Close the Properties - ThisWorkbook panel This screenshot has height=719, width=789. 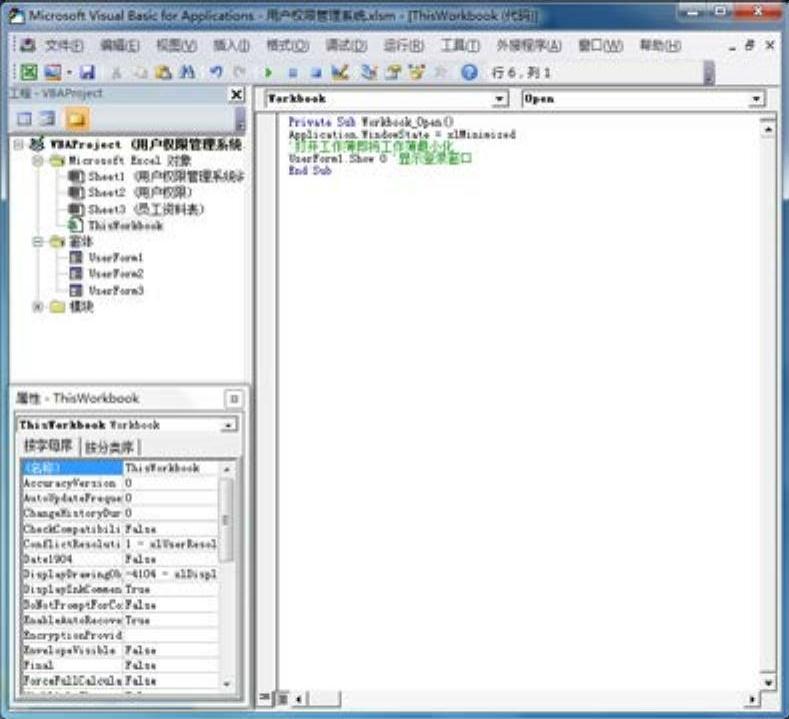click(234, 399)
